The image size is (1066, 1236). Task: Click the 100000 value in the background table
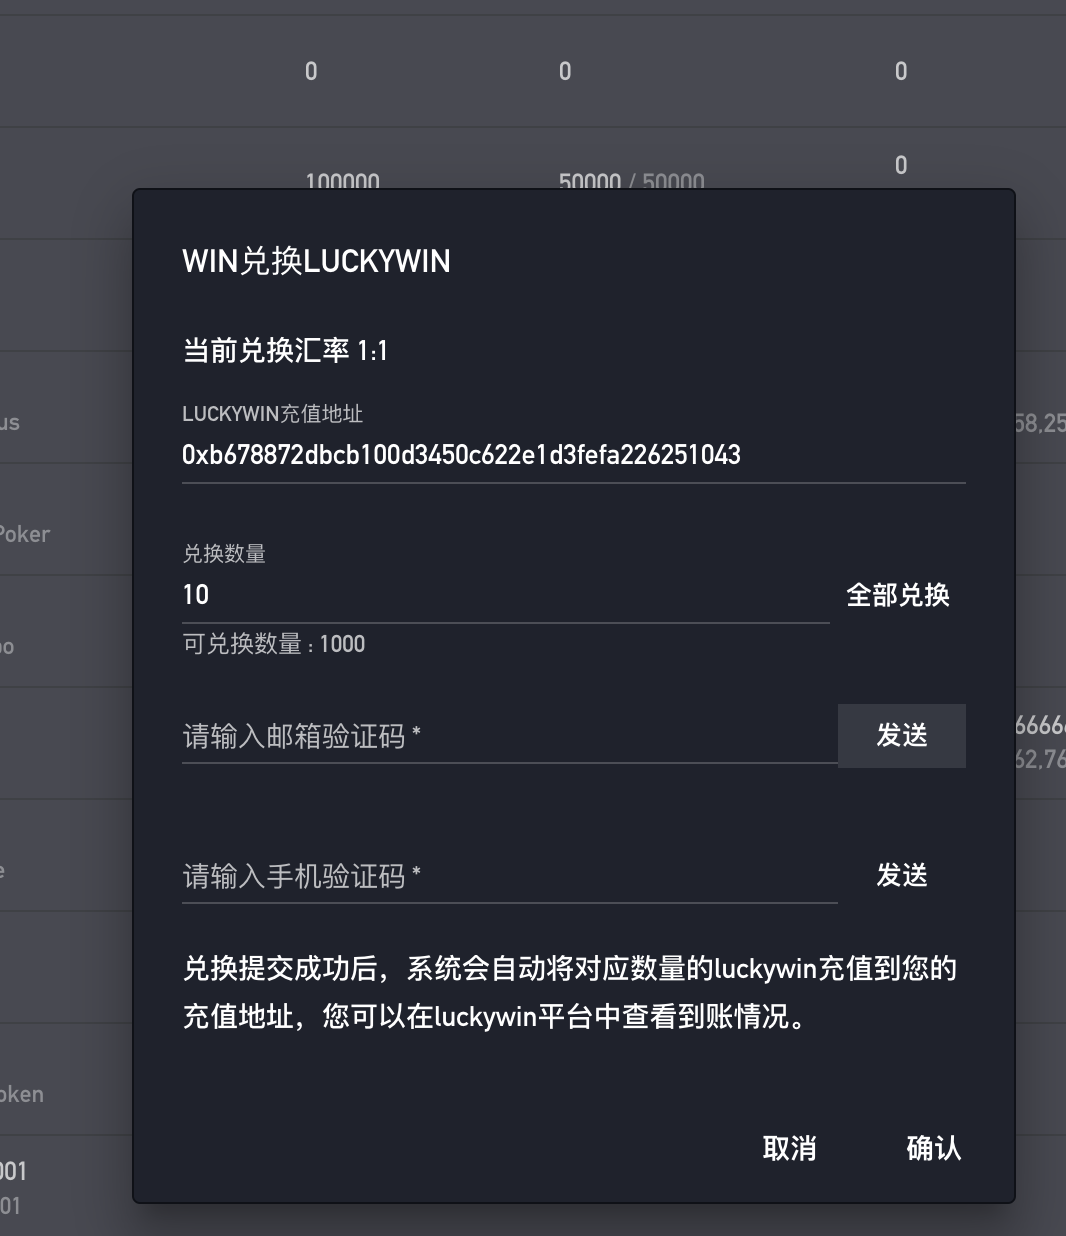(342, 181)
